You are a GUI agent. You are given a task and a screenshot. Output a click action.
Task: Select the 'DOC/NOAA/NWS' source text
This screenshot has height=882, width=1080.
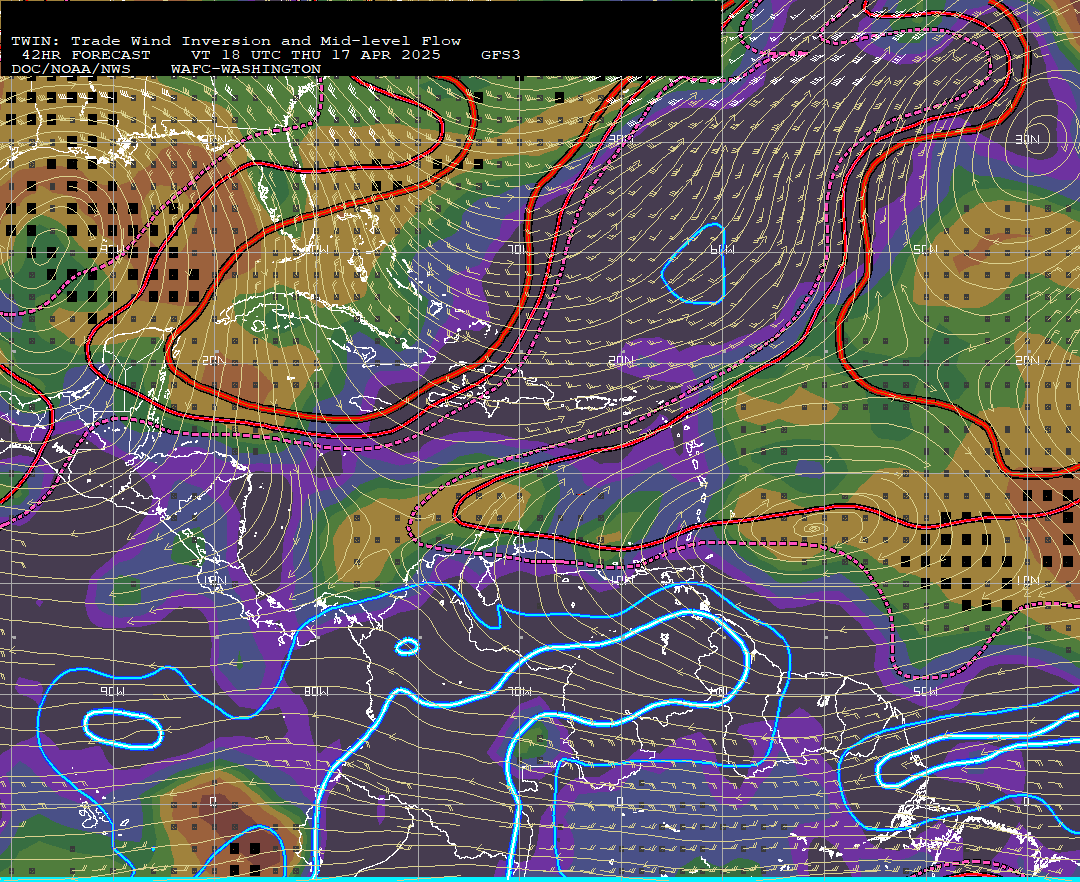tap(71, 70)
